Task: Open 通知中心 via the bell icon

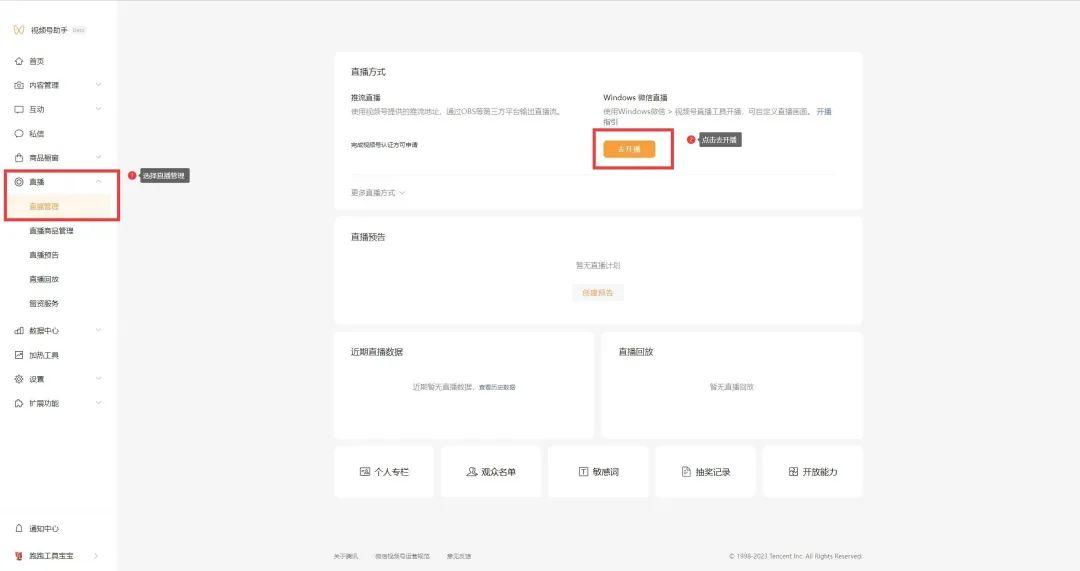Action: (19, 529)
